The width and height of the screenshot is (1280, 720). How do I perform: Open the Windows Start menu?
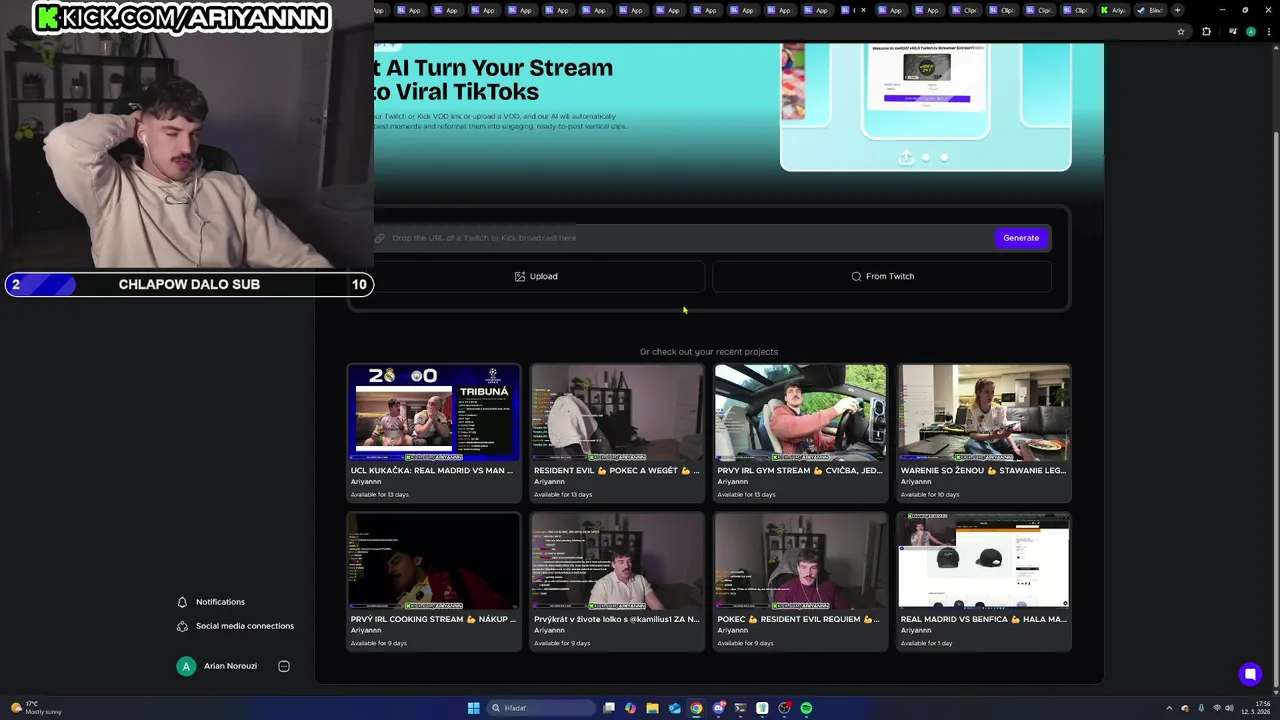pyautogui.click(x=473, y=708)
